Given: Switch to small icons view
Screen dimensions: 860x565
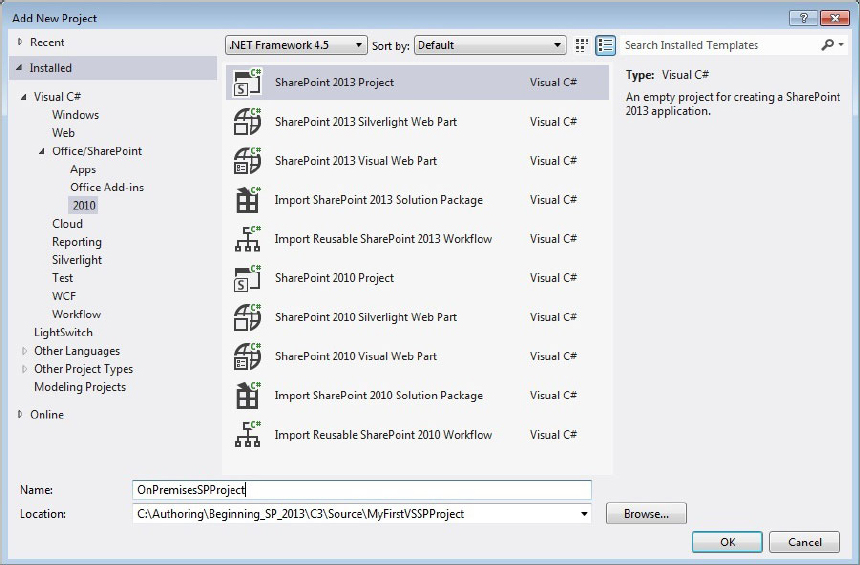Looking at the screenshot, I should point(582,45).
